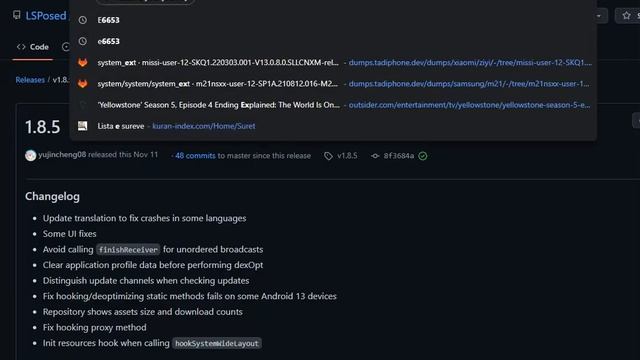
Task: Click 'Fix hooking/deoptimizing static methods' line
Action: [x=189, y=296]
